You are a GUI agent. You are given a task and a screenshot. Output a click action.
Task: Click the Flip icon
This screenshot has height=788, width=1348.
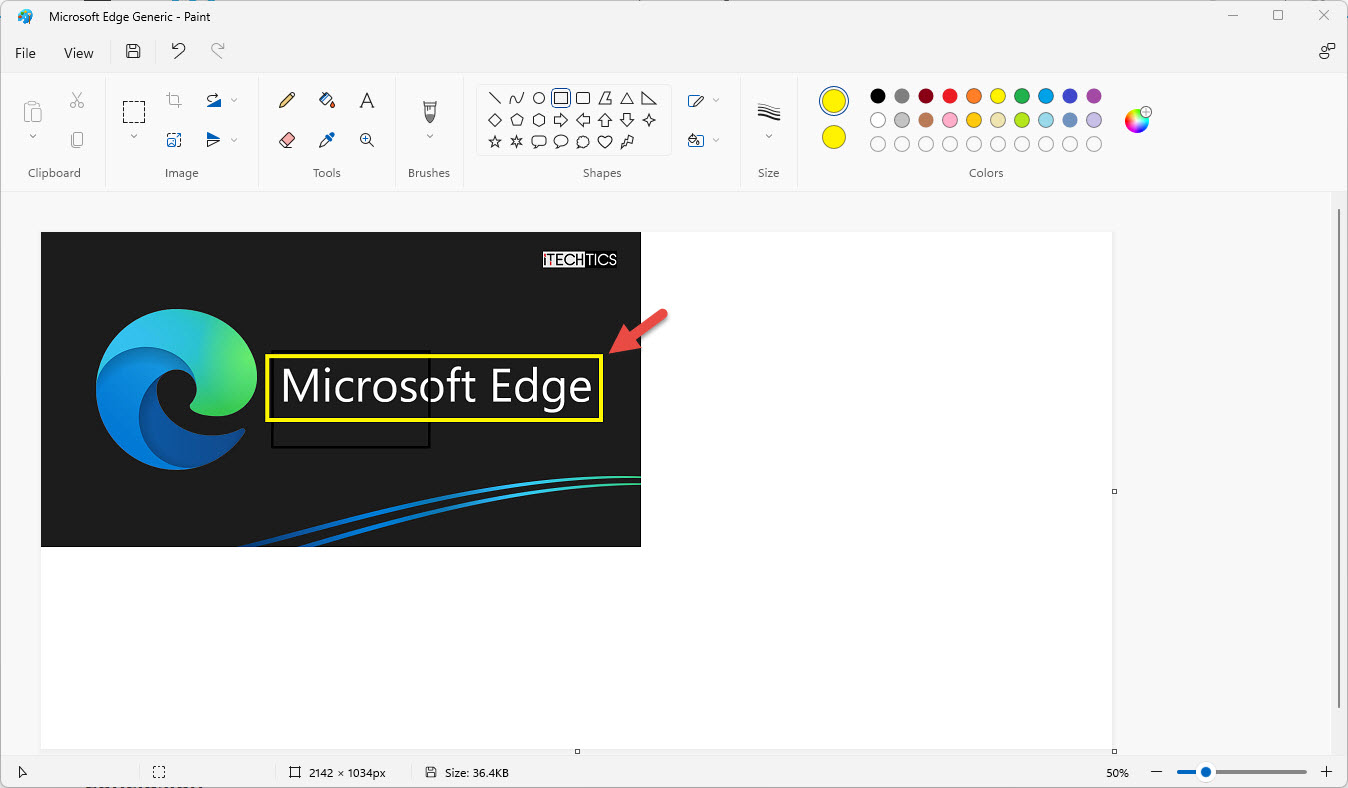pyautogui.click(x=214, y=140)
